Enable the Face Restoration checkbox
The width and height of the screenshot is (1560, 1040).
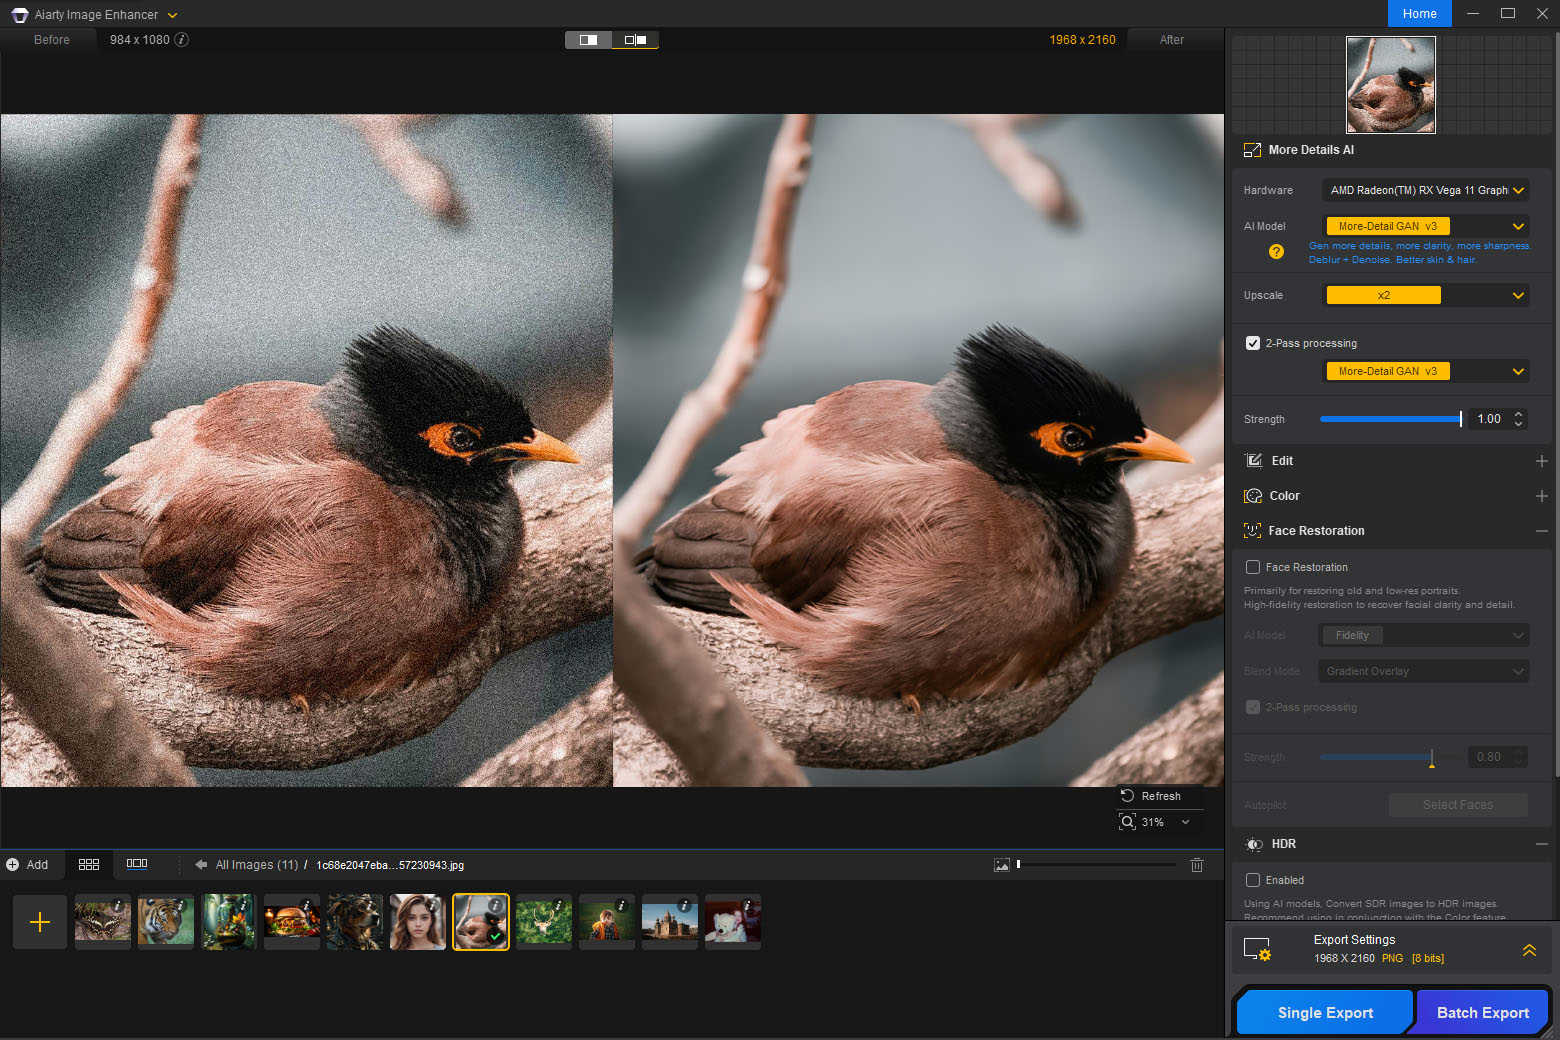tap(1253, 567)
